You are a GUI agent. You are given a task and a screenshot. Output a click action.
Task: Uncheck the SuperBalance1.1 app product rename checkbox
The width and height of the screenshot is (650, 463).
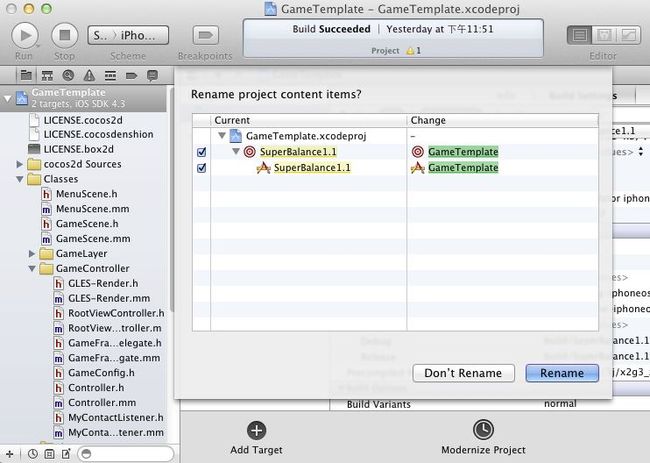click(x=202, y=168)
